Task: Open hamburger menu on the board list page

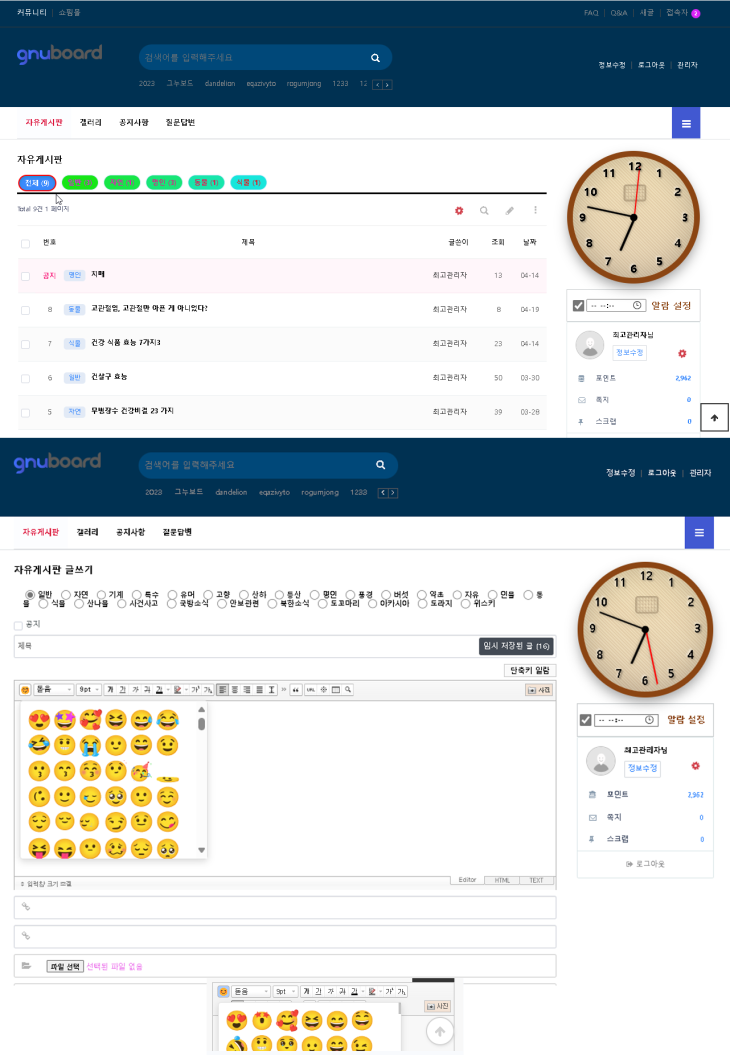Action: 686,123
